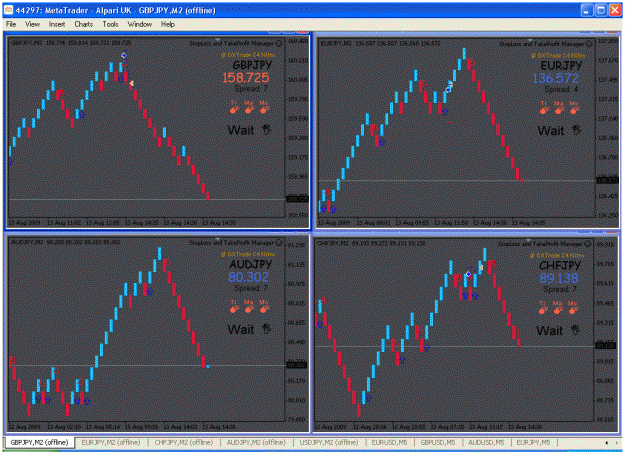Screen dimensions: 625x452
Task: Click the Tr bomb icon on CHFJPY chart
Action: pos(542,309)
